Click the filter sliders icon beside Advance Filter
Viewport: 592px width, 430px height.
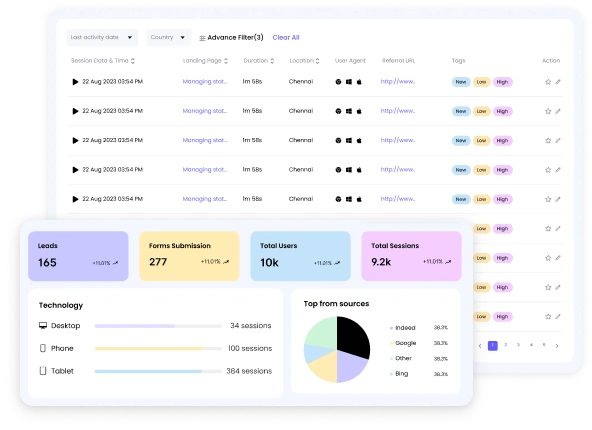(x=202, y=38)
